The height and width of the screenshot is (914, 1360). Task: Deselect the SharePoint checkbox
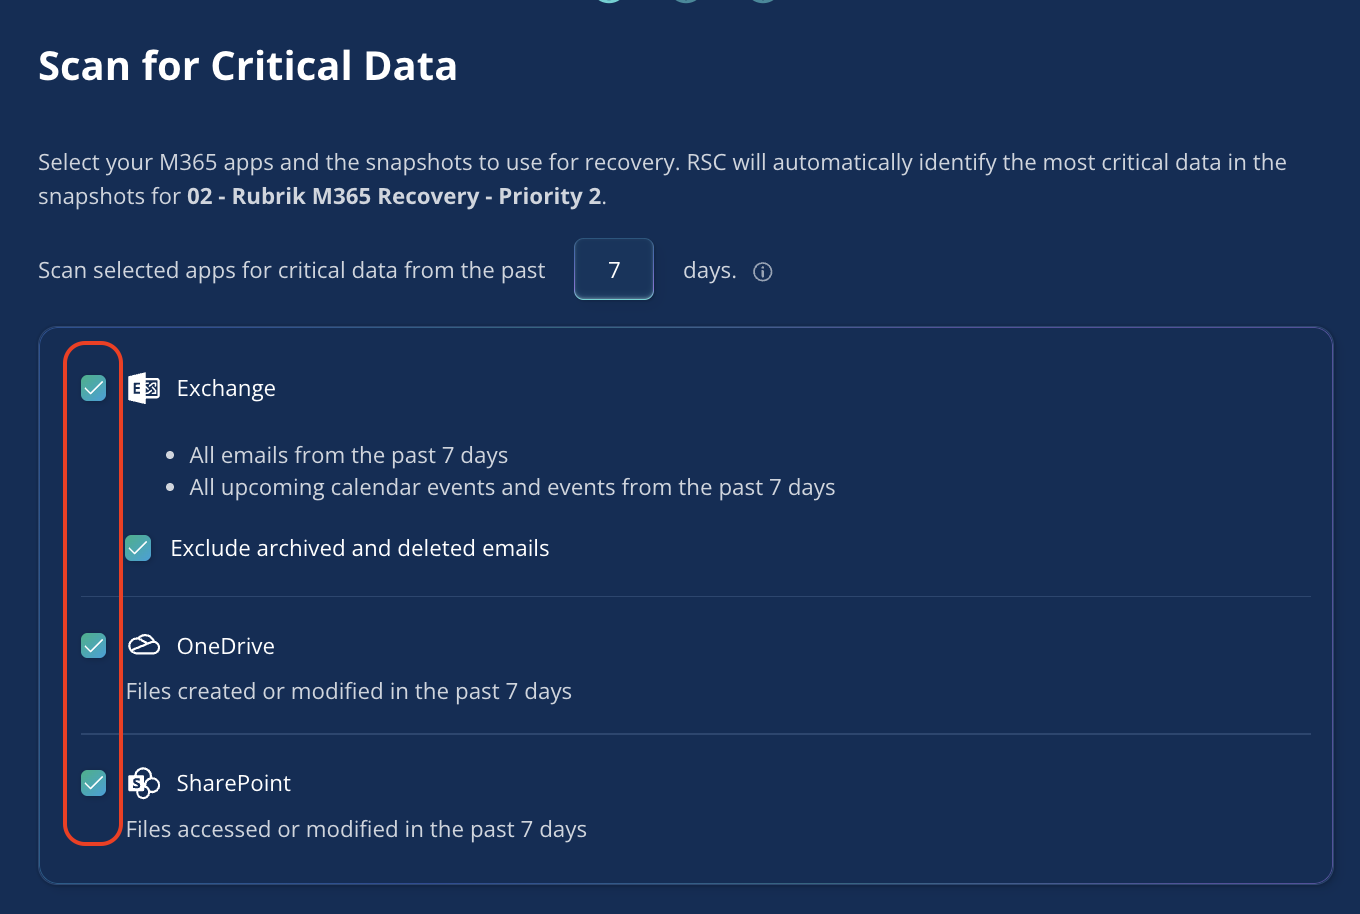pyautogui.click(x=94, y=783)
